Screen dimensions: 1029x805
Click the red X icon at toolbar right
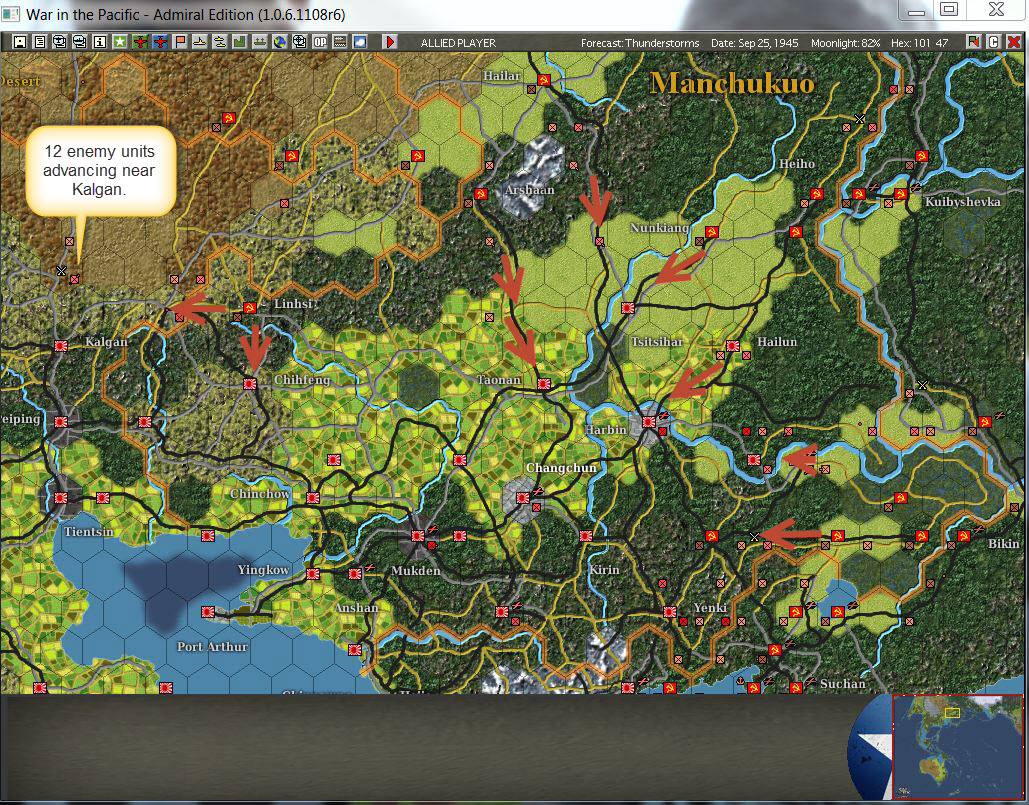(1014, 42)
